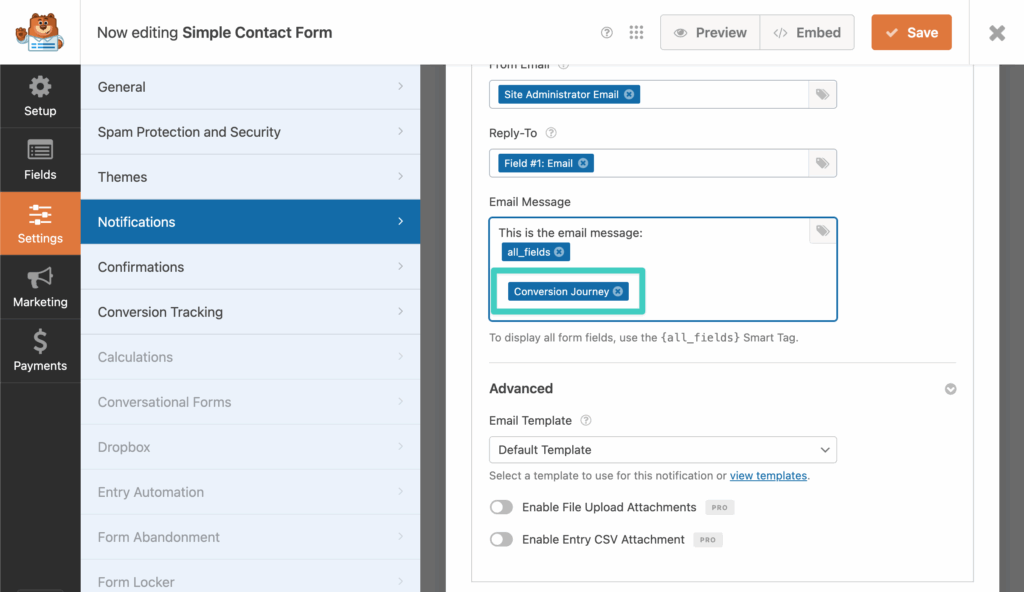Open the Email Template dropdown
This screenshot has width=1024, height=592.
[x=662, y=450]
